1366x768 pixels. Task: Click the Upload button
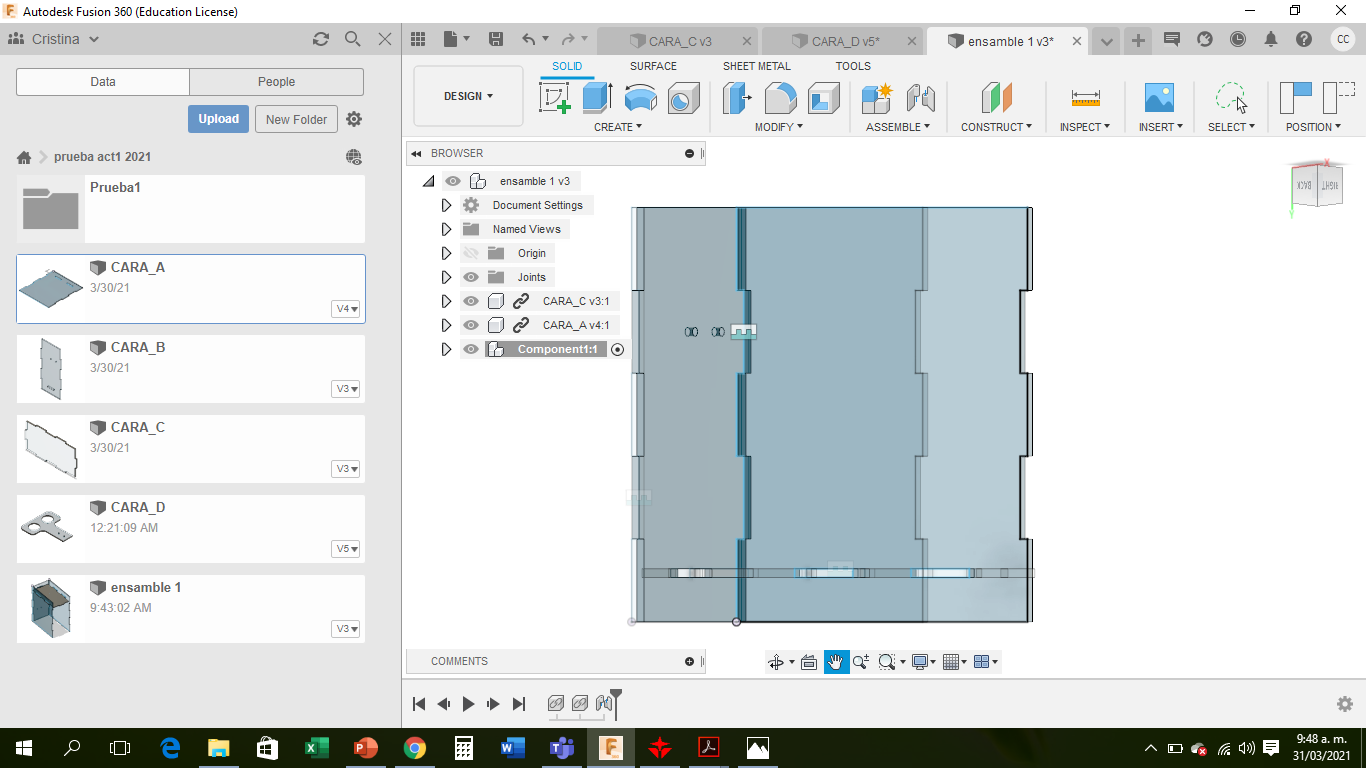click(x=218, y=119)
